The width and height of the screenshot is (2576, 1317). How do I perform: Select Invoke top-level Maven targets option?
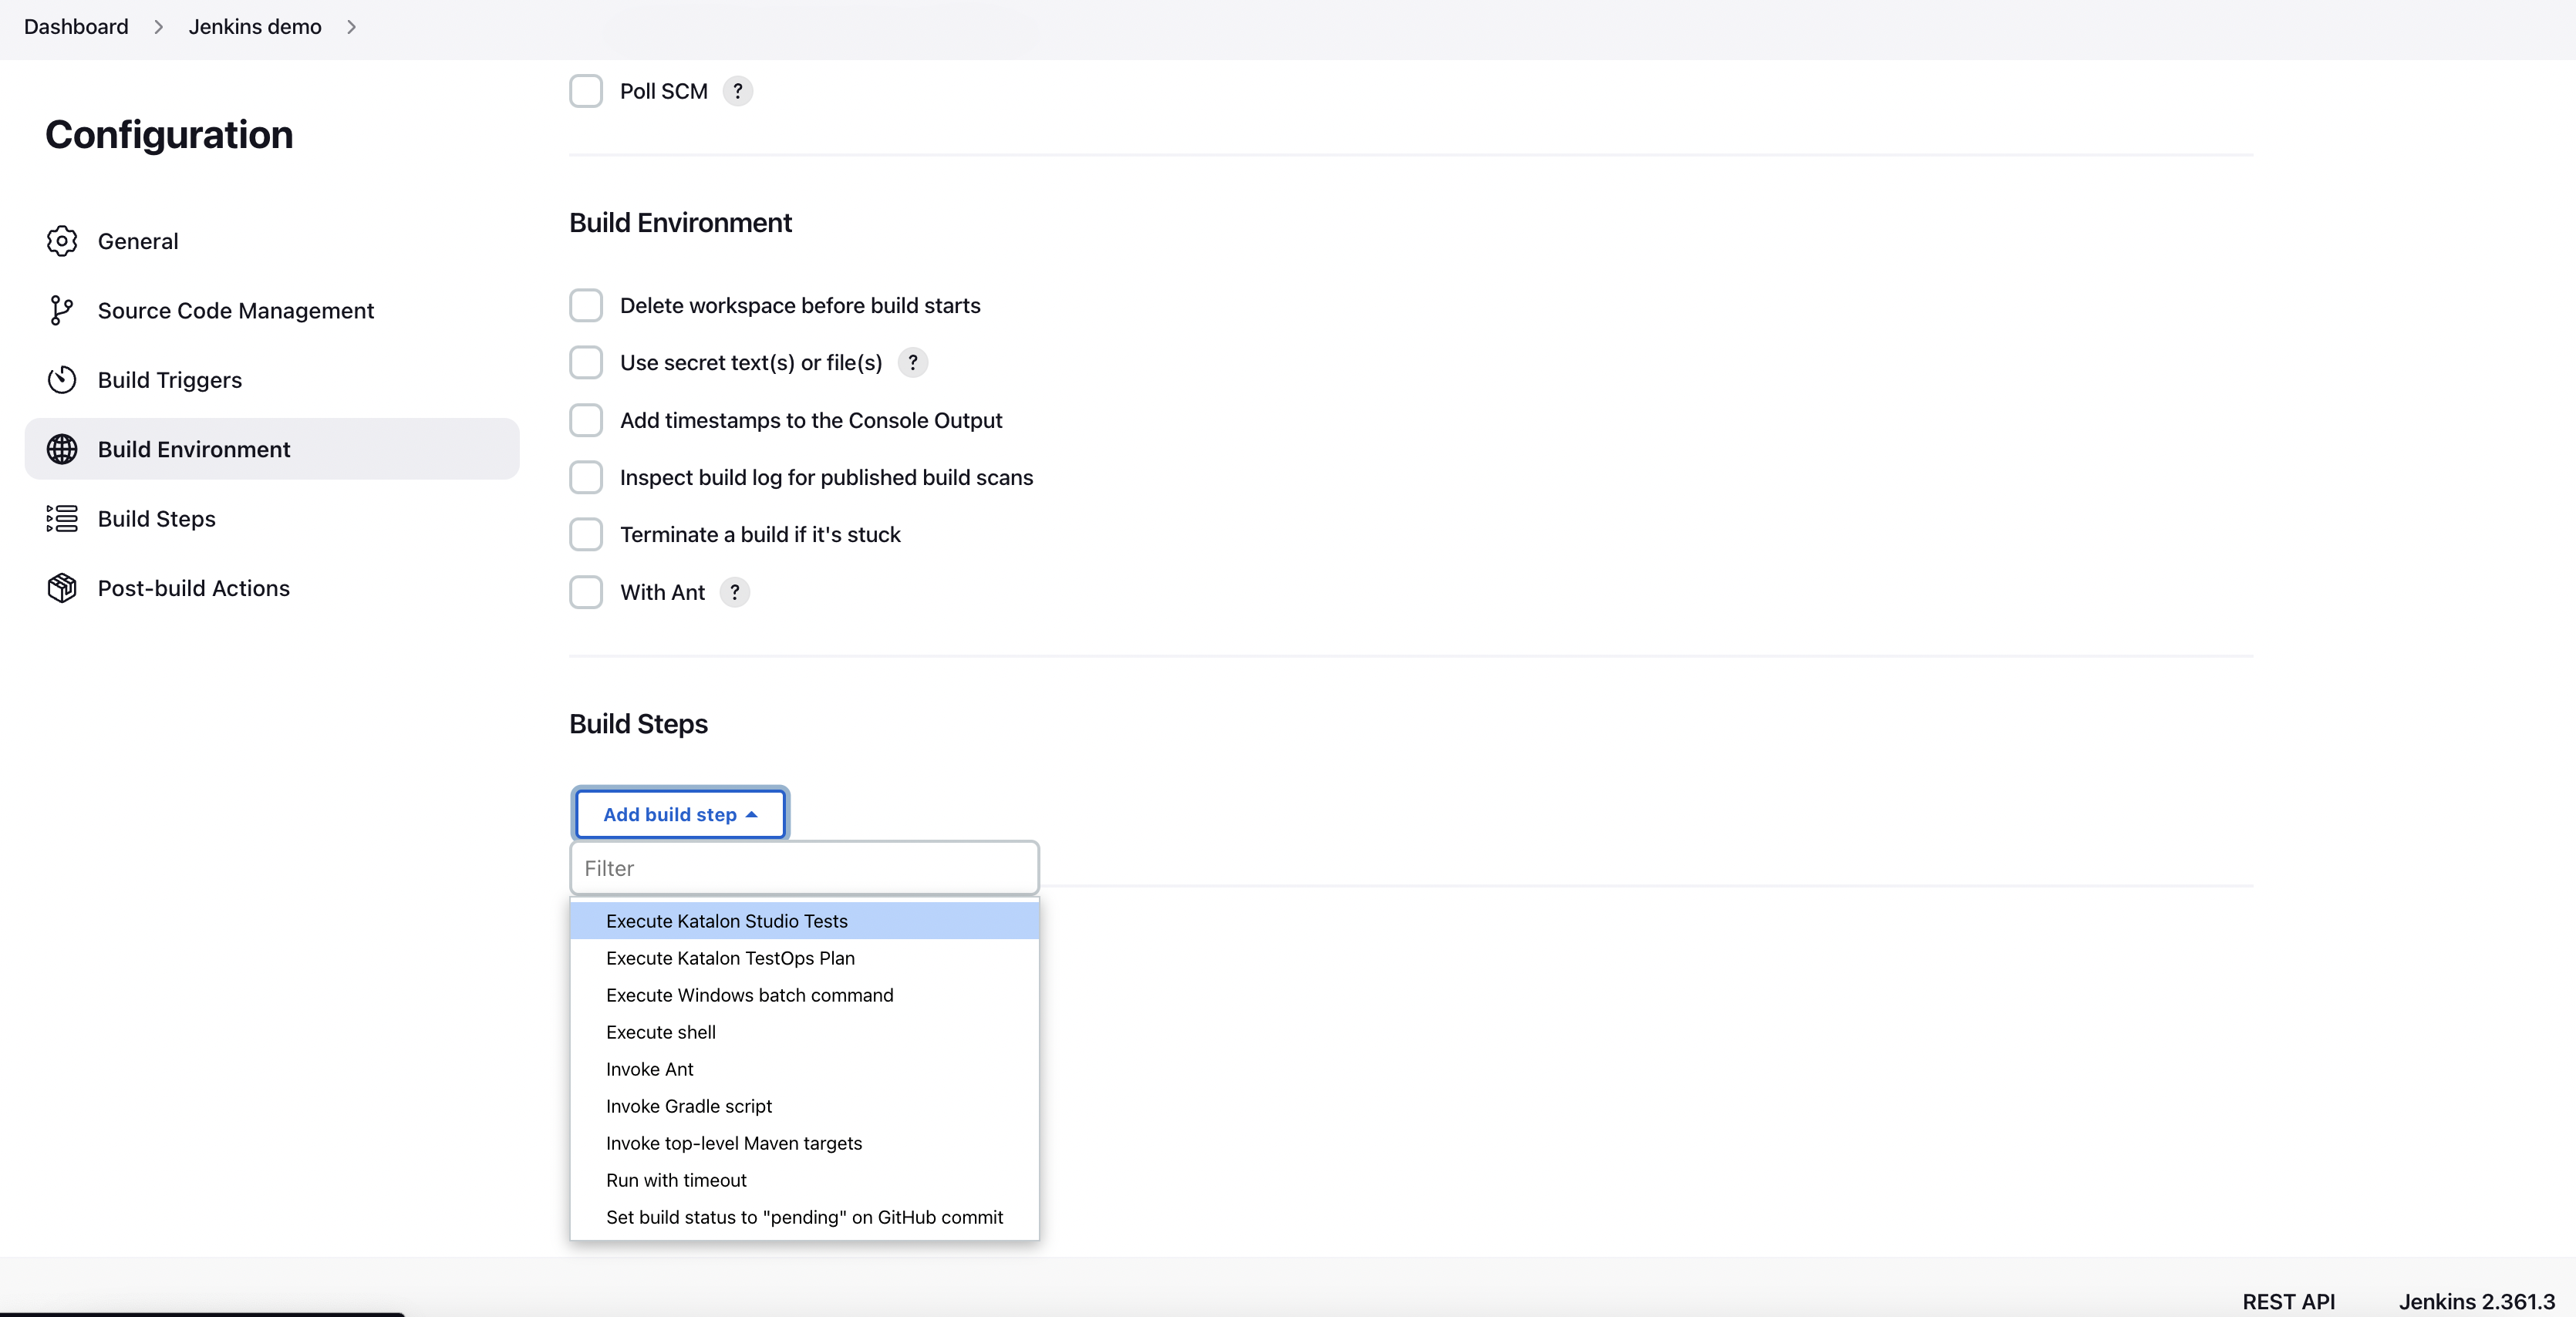tap(733, 1142)
